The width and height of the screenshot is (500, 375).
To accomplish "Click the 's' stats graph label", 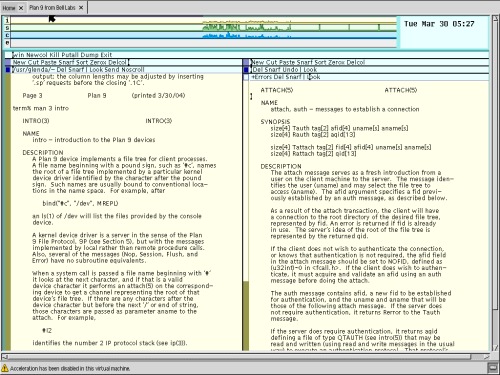I will coord(7,28).
